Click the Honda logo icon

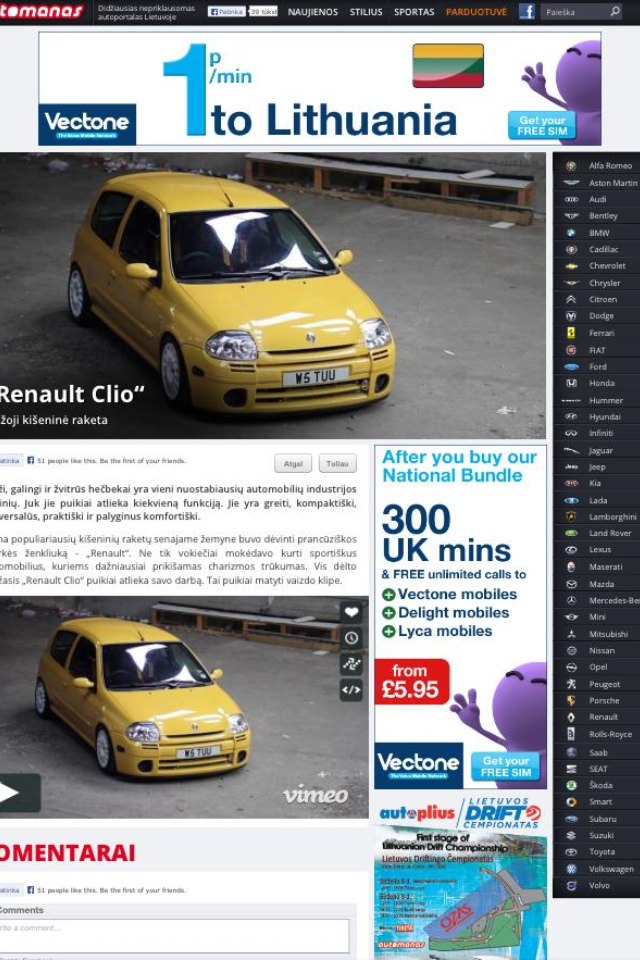click(x=571, y=383)
